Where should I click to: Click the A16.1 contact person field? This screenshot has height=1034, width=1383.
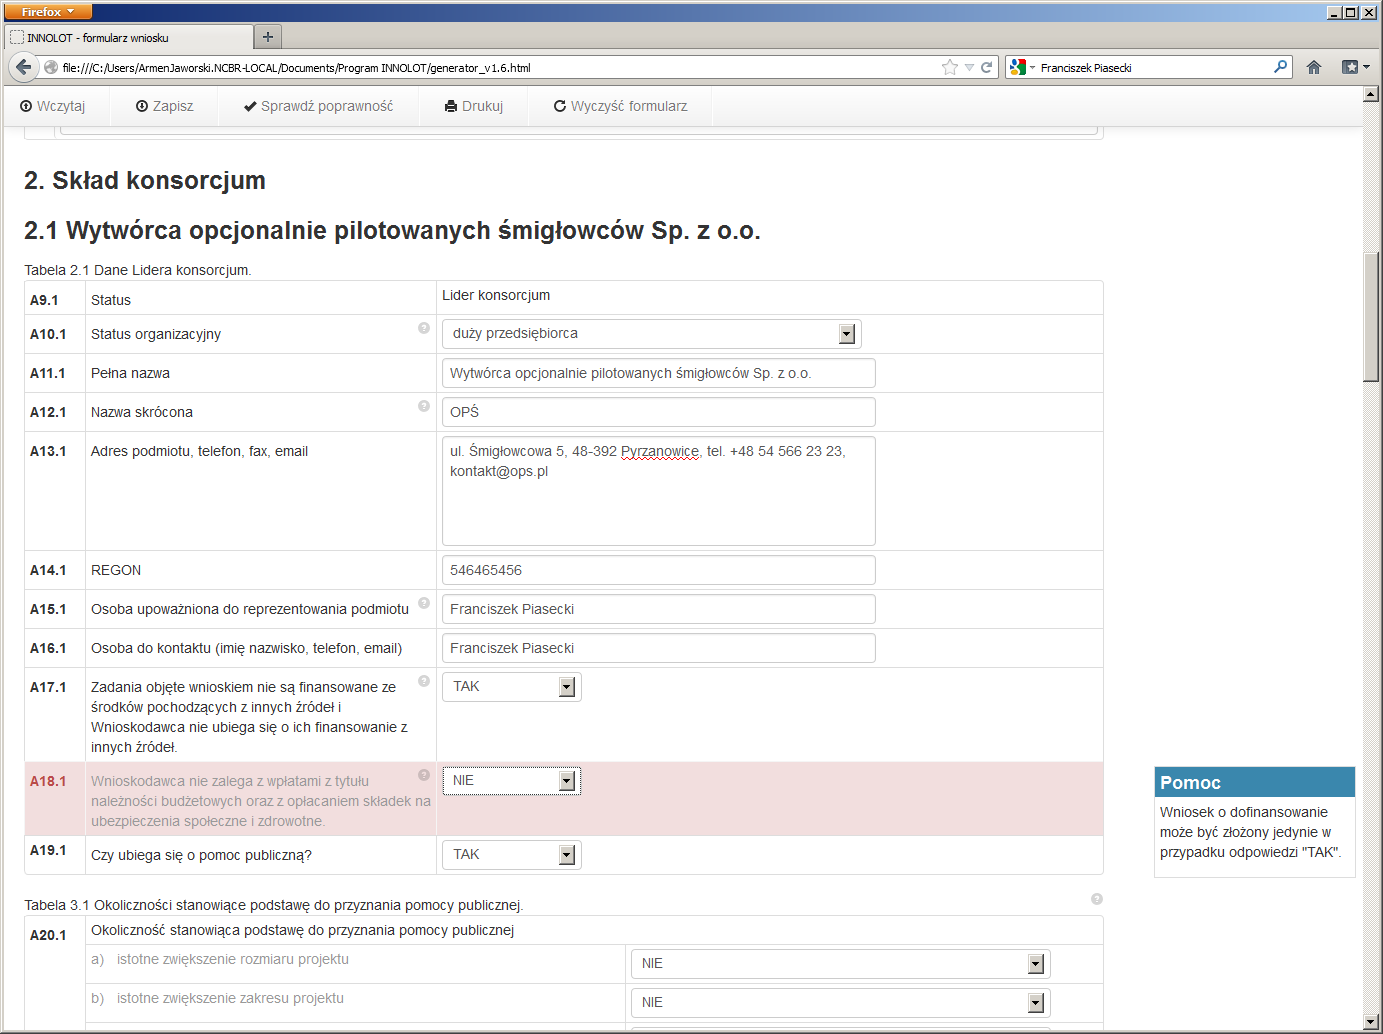point(658,648)
